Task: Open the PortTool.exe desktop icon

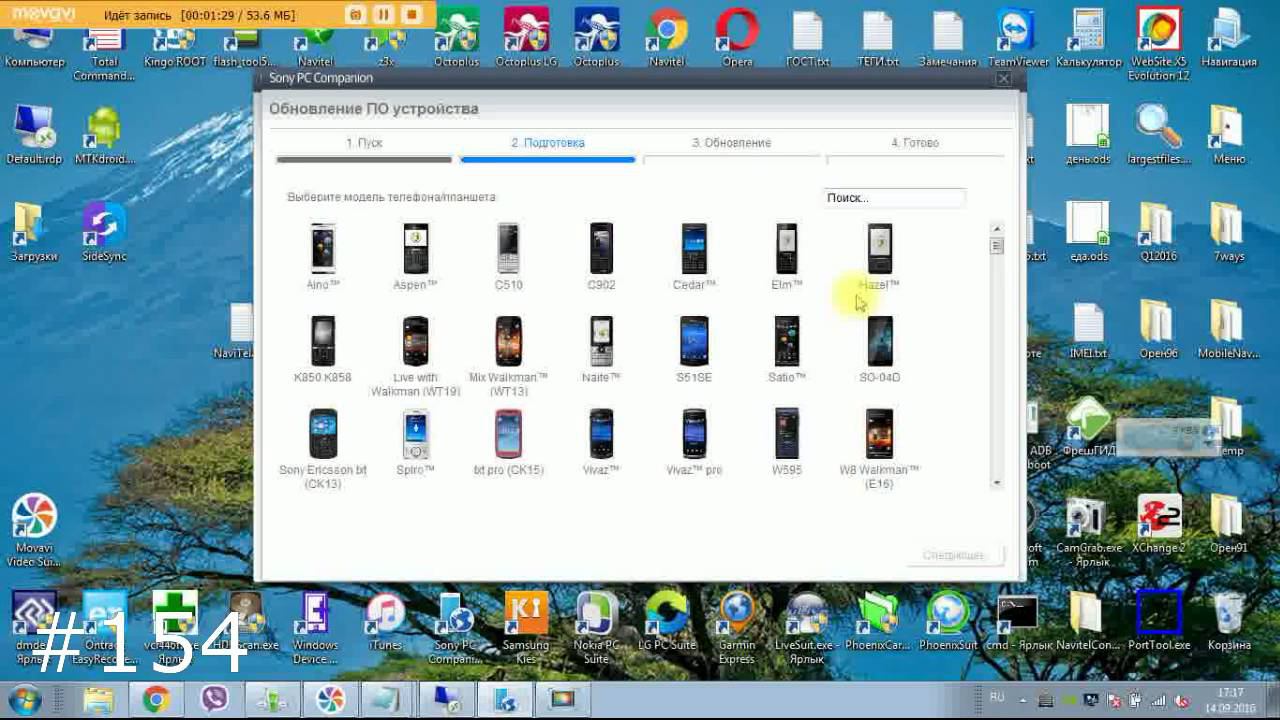Action: click(1159, 622)
